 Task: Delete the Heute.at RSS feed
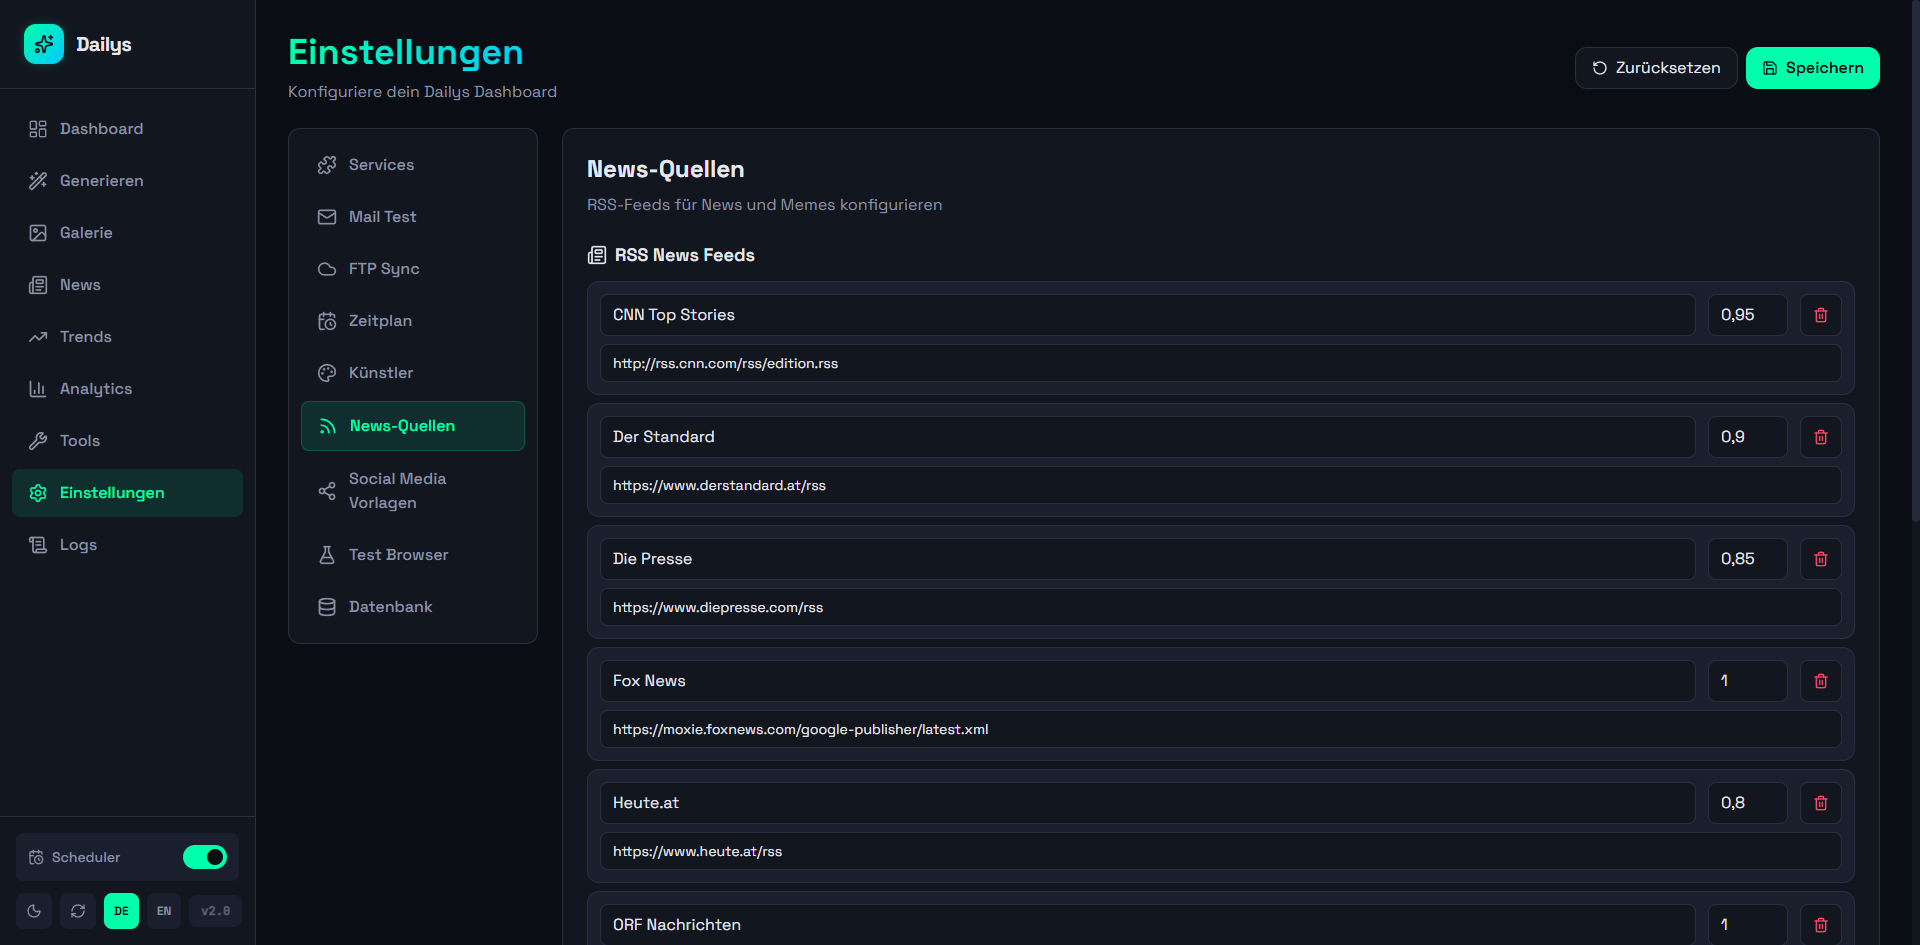coord(1820,803)
